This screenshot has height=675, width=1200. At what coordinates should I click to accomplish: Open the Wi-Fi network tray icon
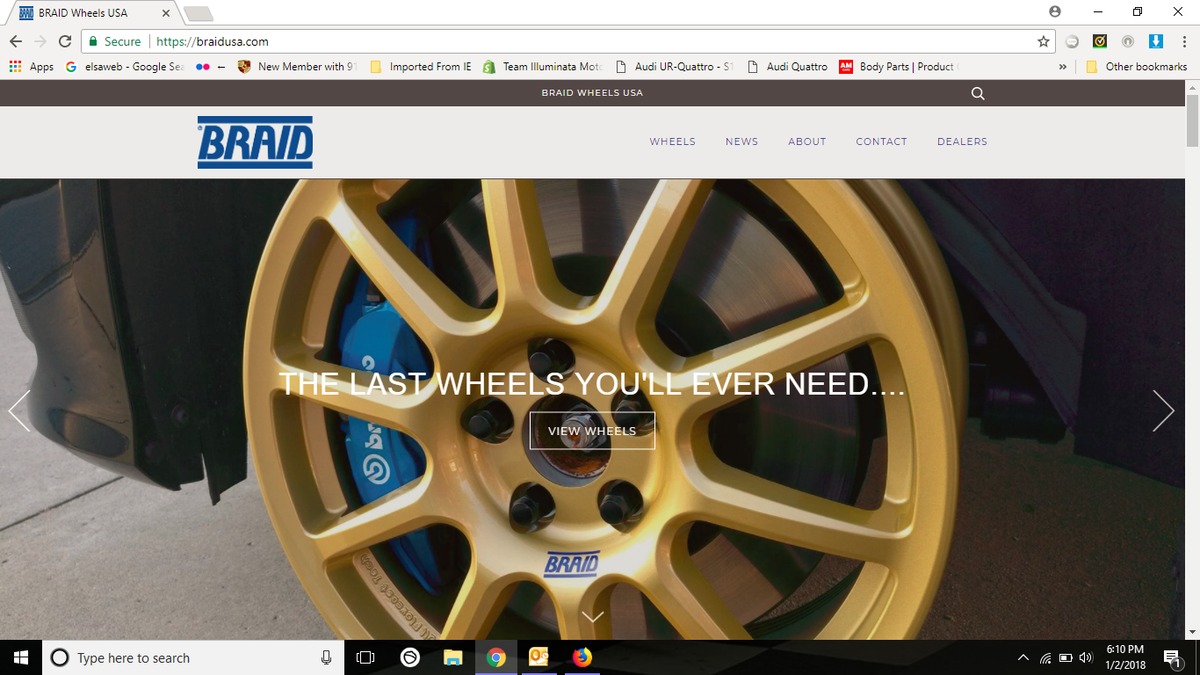click(1045, 658)
